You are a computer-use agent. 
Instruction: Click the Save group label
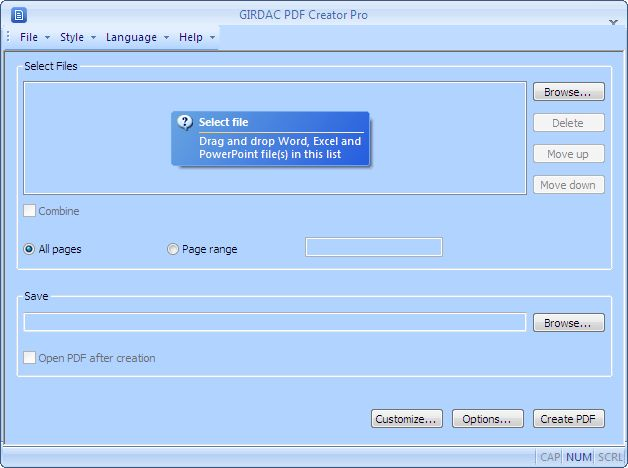pos(36,296)
